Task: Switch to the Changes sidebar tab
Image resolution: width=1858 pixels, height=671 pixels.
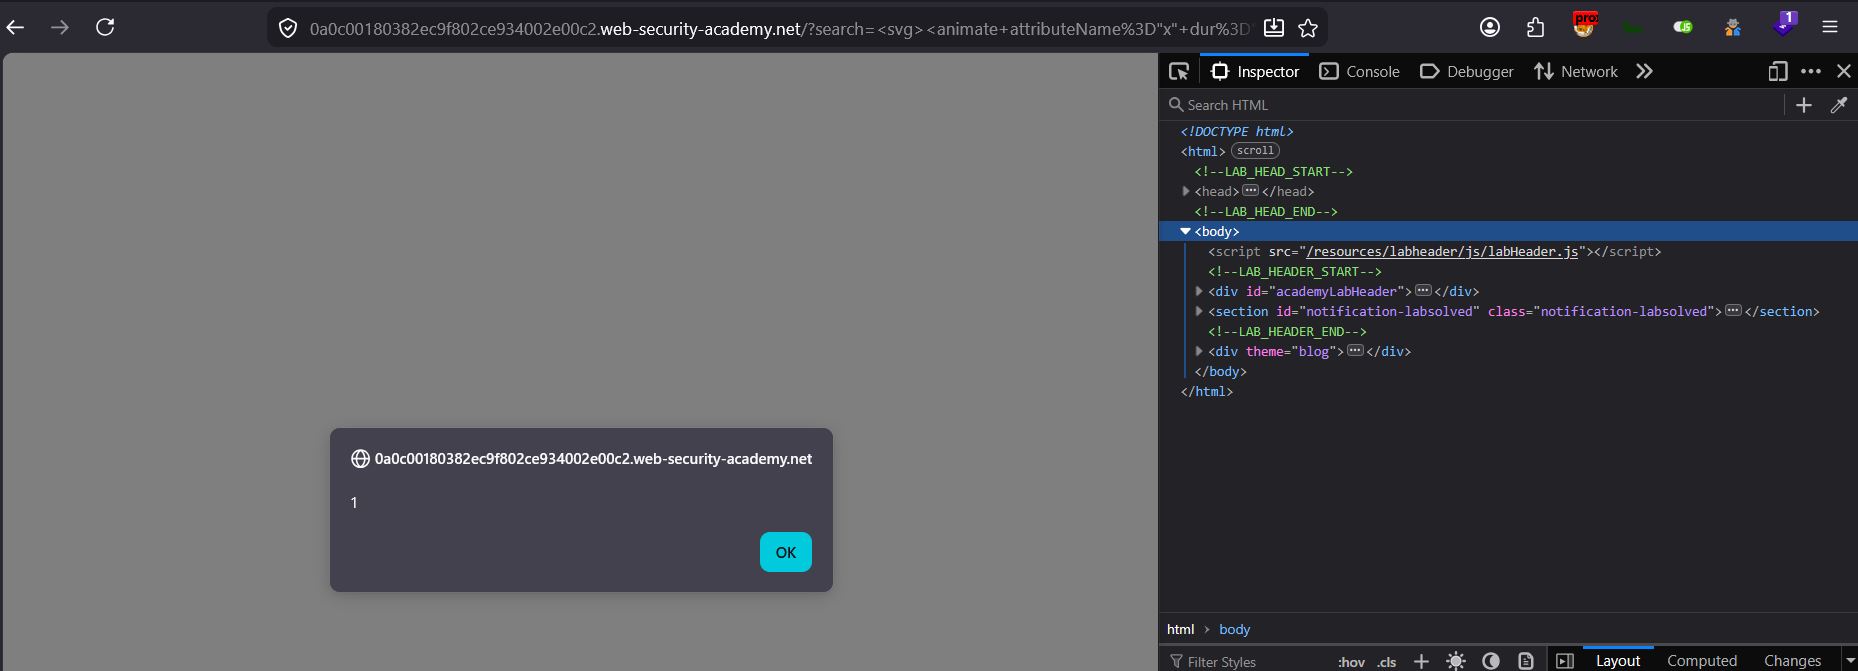Action: coord(1792,660)
